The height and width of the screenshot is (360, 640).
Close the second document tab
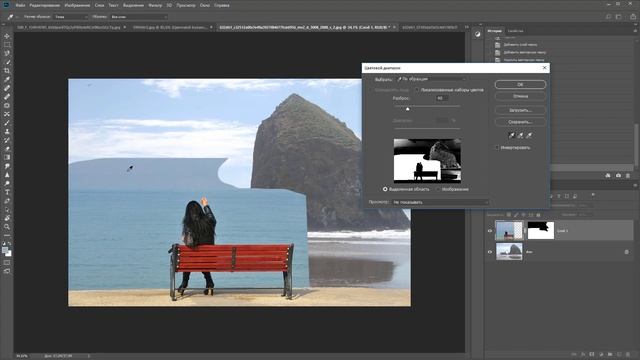pyautogui.click(x=211, y=27)
